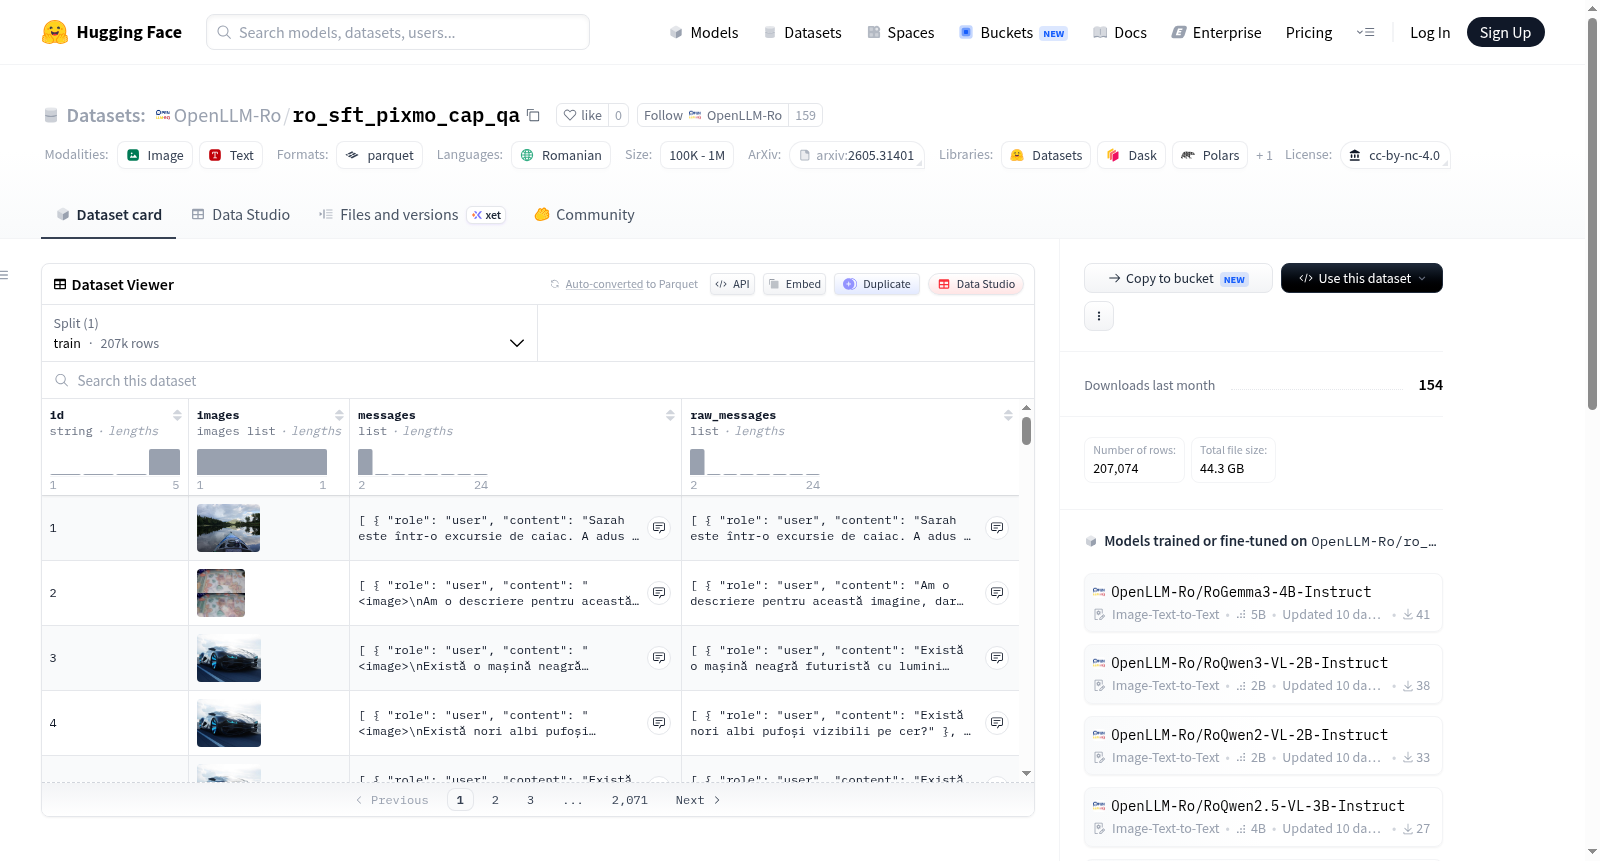1600x861 pixels.
Task: Select the Datasets library tag
Action: point(1046,155)
